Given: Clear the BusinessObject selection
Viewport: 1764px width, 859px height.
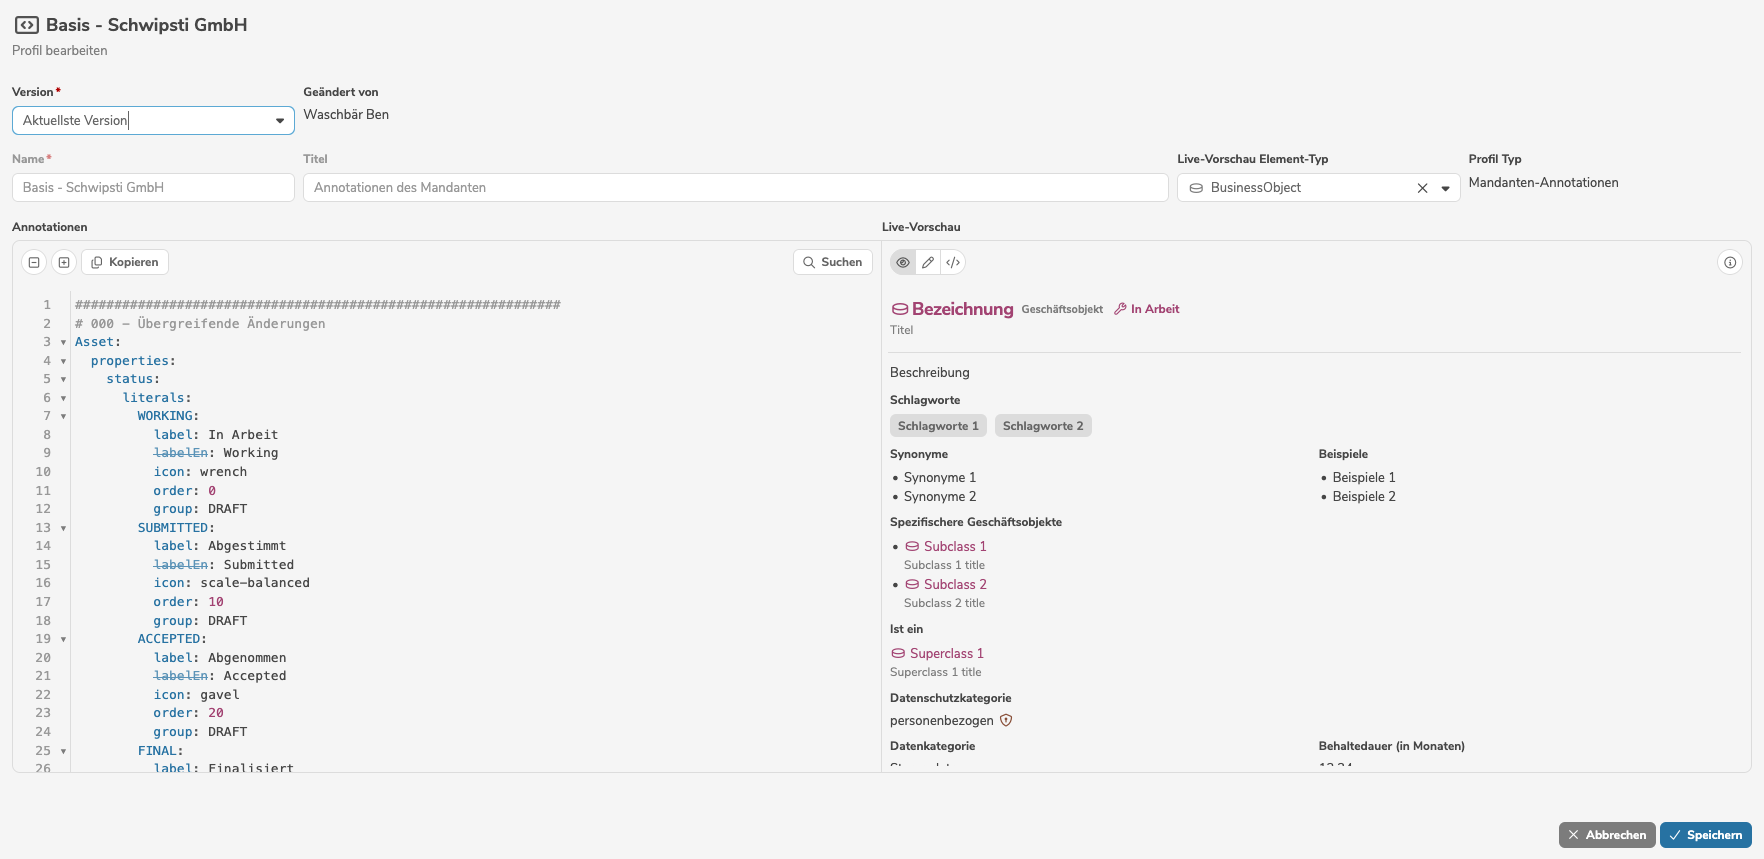Looking at the screenshot, I should coord(1422,188).
